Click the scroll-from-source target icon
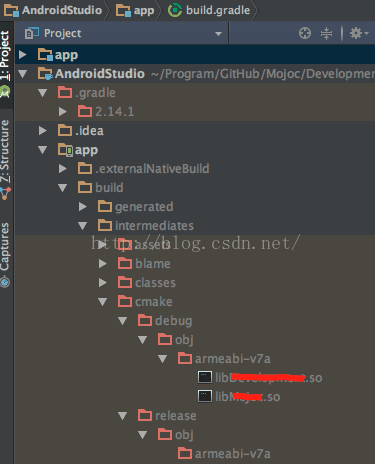375x464 pixels. [x=305, y=33]
